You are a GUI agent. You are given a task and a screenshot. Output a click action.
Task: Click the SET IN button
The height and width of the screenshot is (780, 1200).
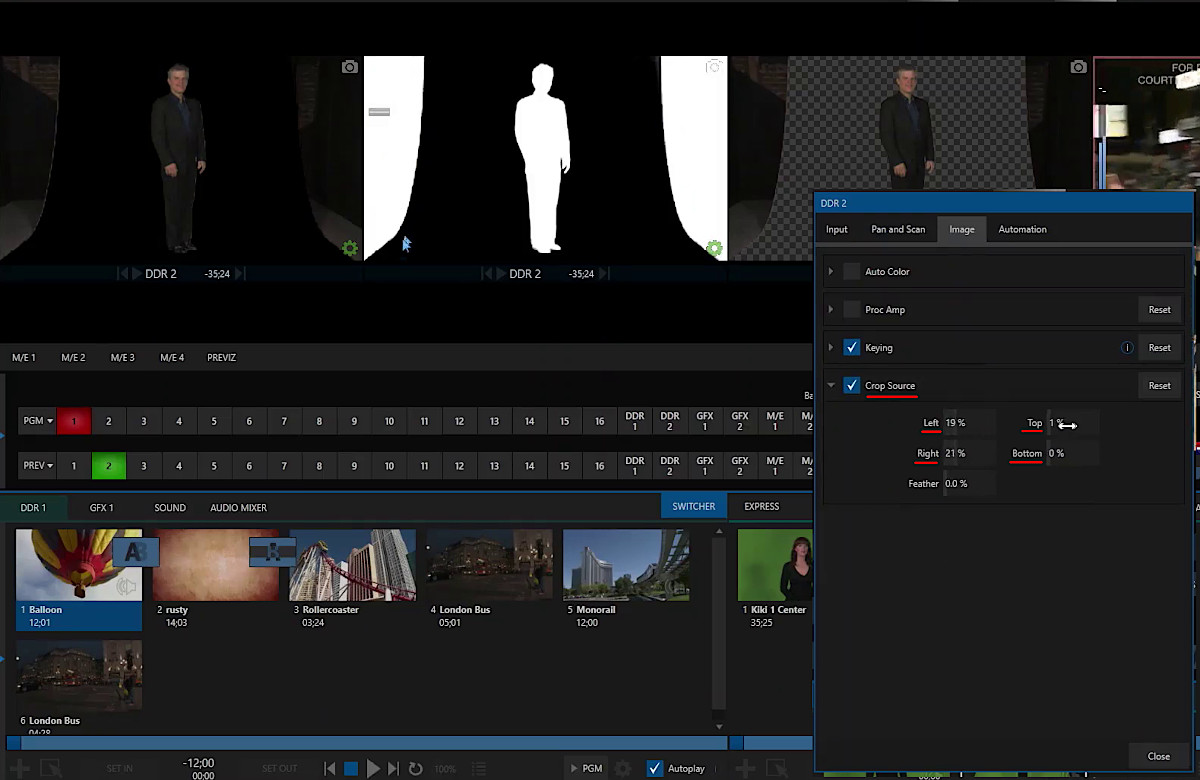[x=119, y=768]
